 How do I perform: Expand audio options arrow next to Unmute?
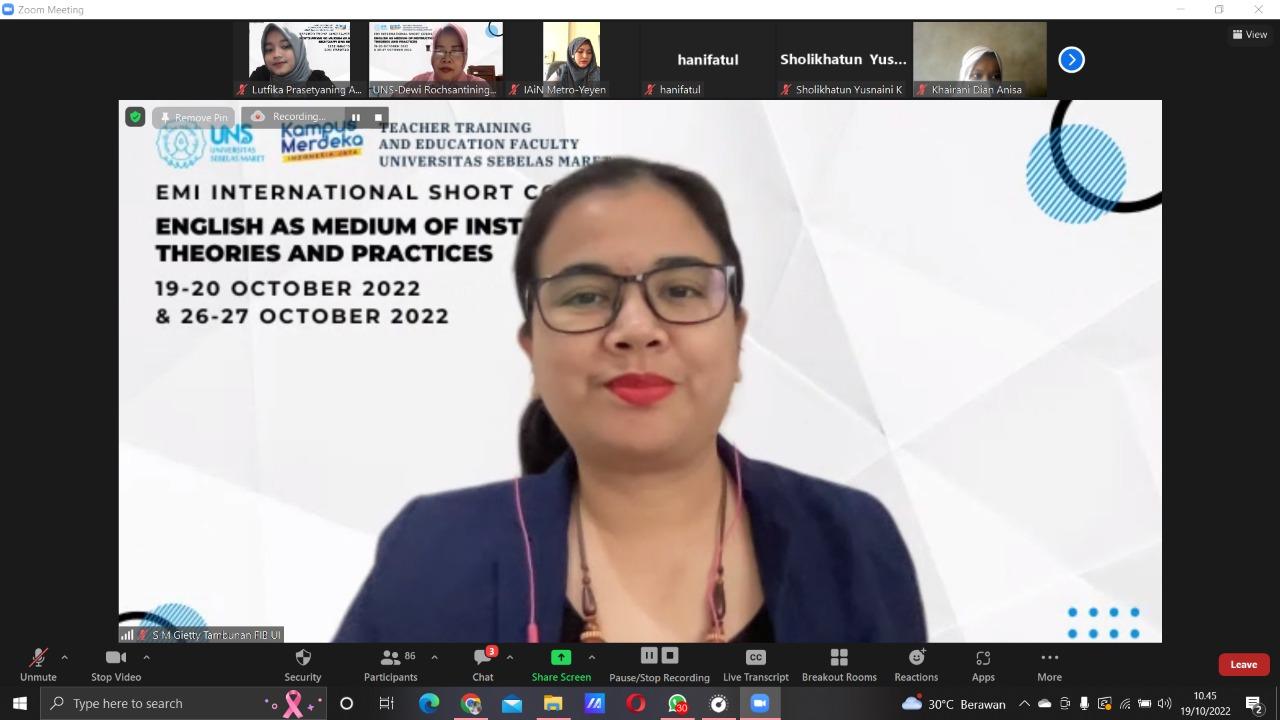(x=65, y=657)
